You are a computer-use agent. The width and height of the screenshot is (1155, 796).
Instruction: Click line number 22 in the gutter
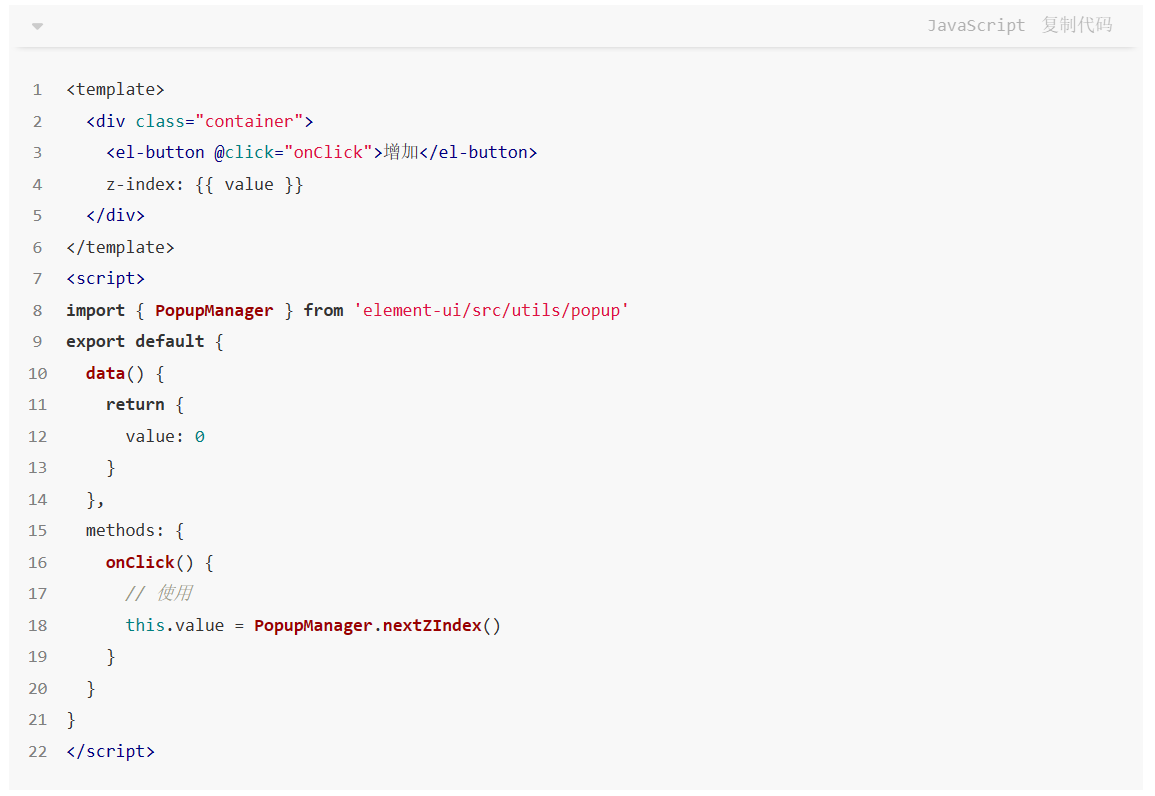point(38,752)
